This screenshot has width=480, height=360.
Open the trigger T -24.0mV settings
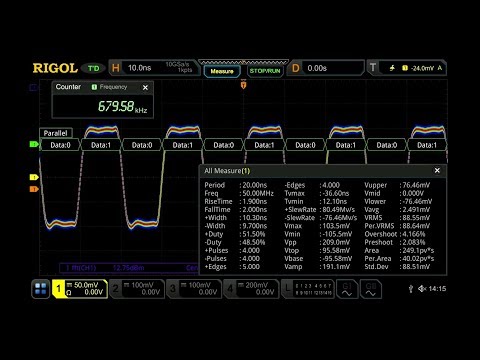406,68
